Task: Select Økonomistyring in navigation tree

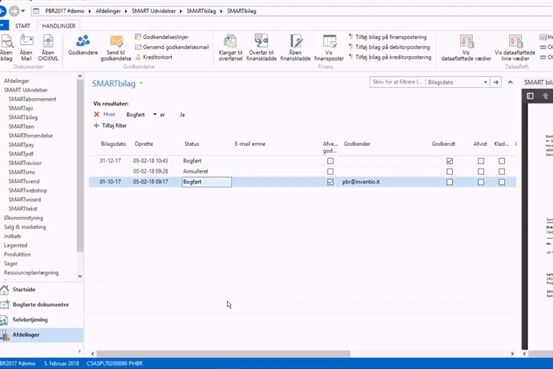Action: pos(23,218)
